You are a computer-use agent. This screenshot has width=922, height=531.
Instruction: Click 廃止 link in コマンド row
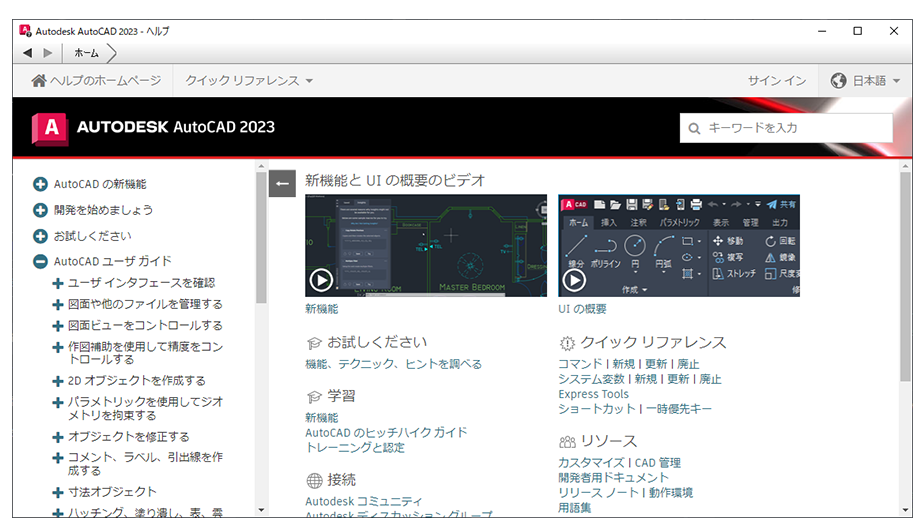(x=688, y=364)
